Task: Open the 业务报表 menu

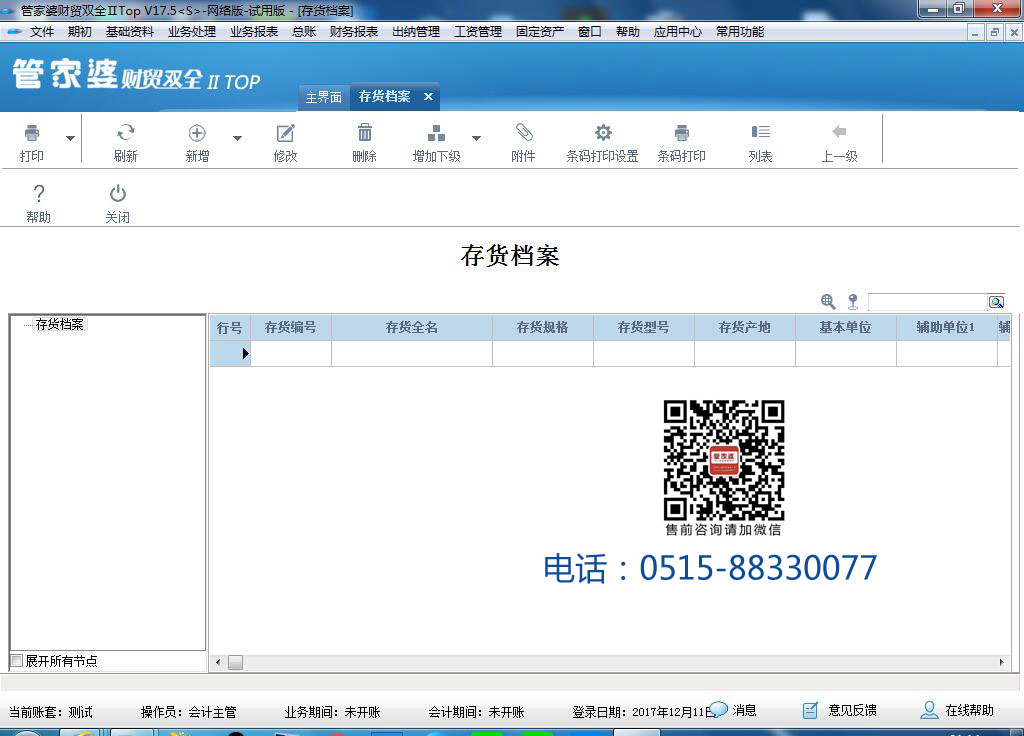Action: tap(254, 31)
